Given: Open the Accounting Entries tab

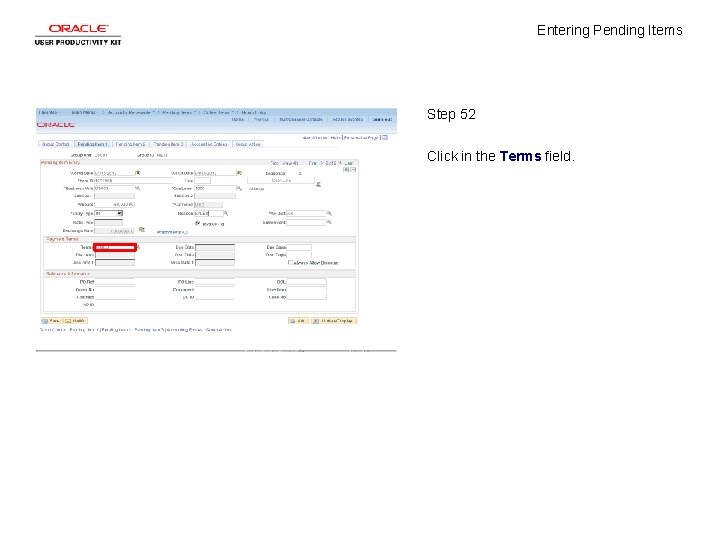Looking at the screenshot, I should pos(209,144).
